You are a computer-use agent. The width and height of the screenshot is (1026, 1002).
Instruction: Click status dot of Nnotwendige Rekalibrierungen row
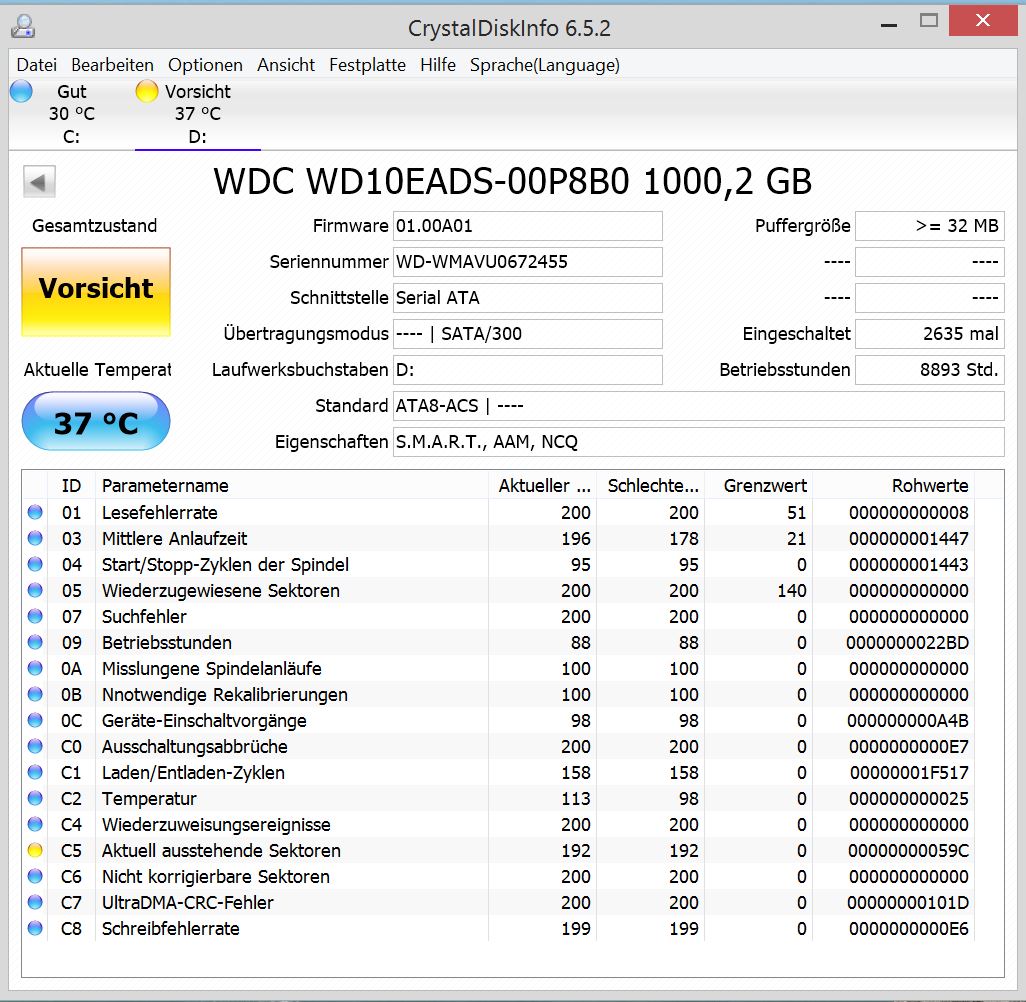[x=35, y=694]
